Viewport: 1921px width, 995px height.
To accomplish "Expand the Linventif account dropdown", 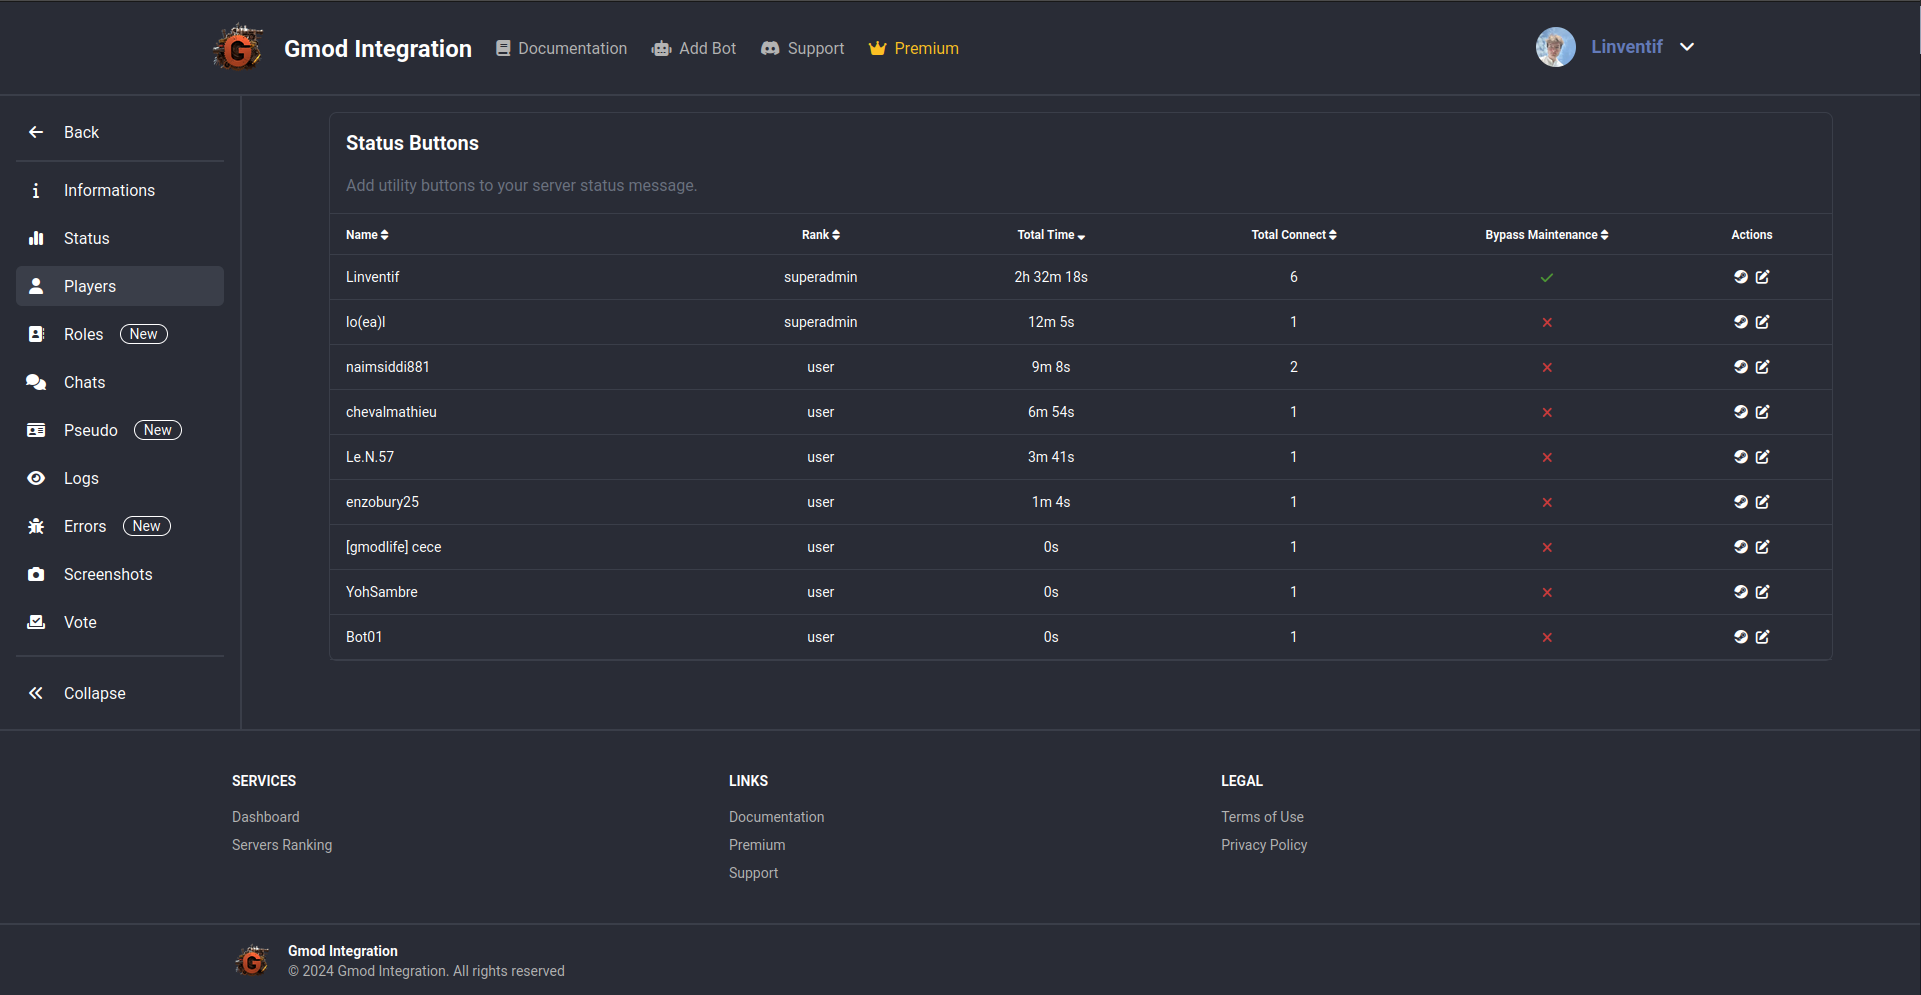I will pyautogui.click(x=1687, y=47).
